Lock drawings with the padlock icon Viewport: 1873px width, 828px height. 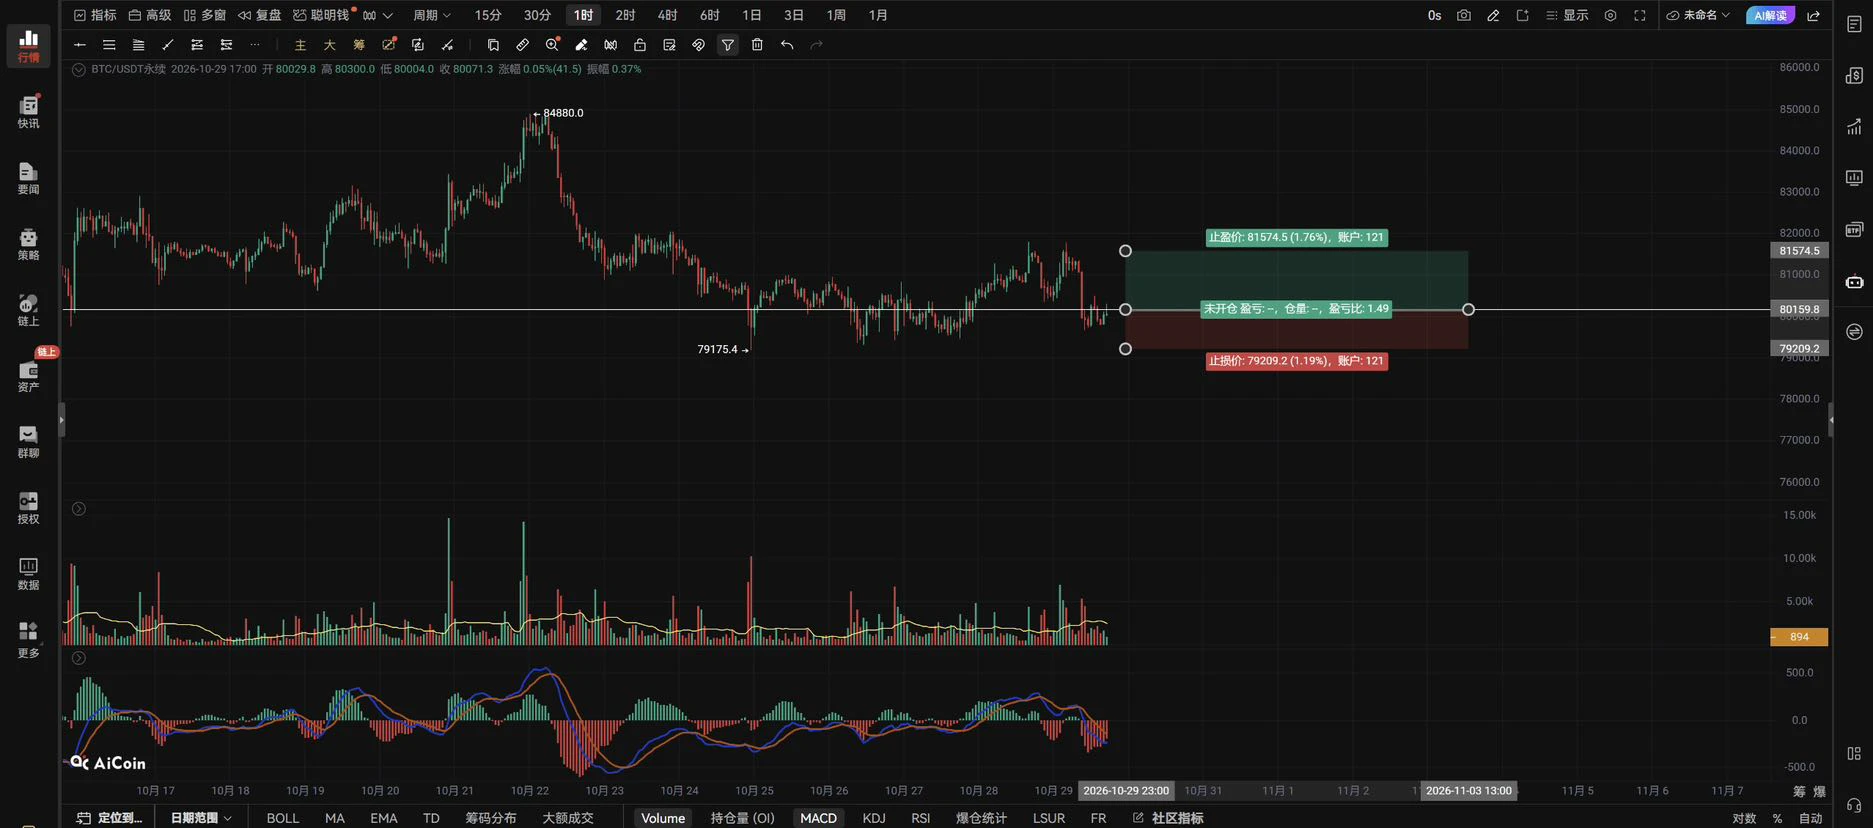click(x=640, y=45)
